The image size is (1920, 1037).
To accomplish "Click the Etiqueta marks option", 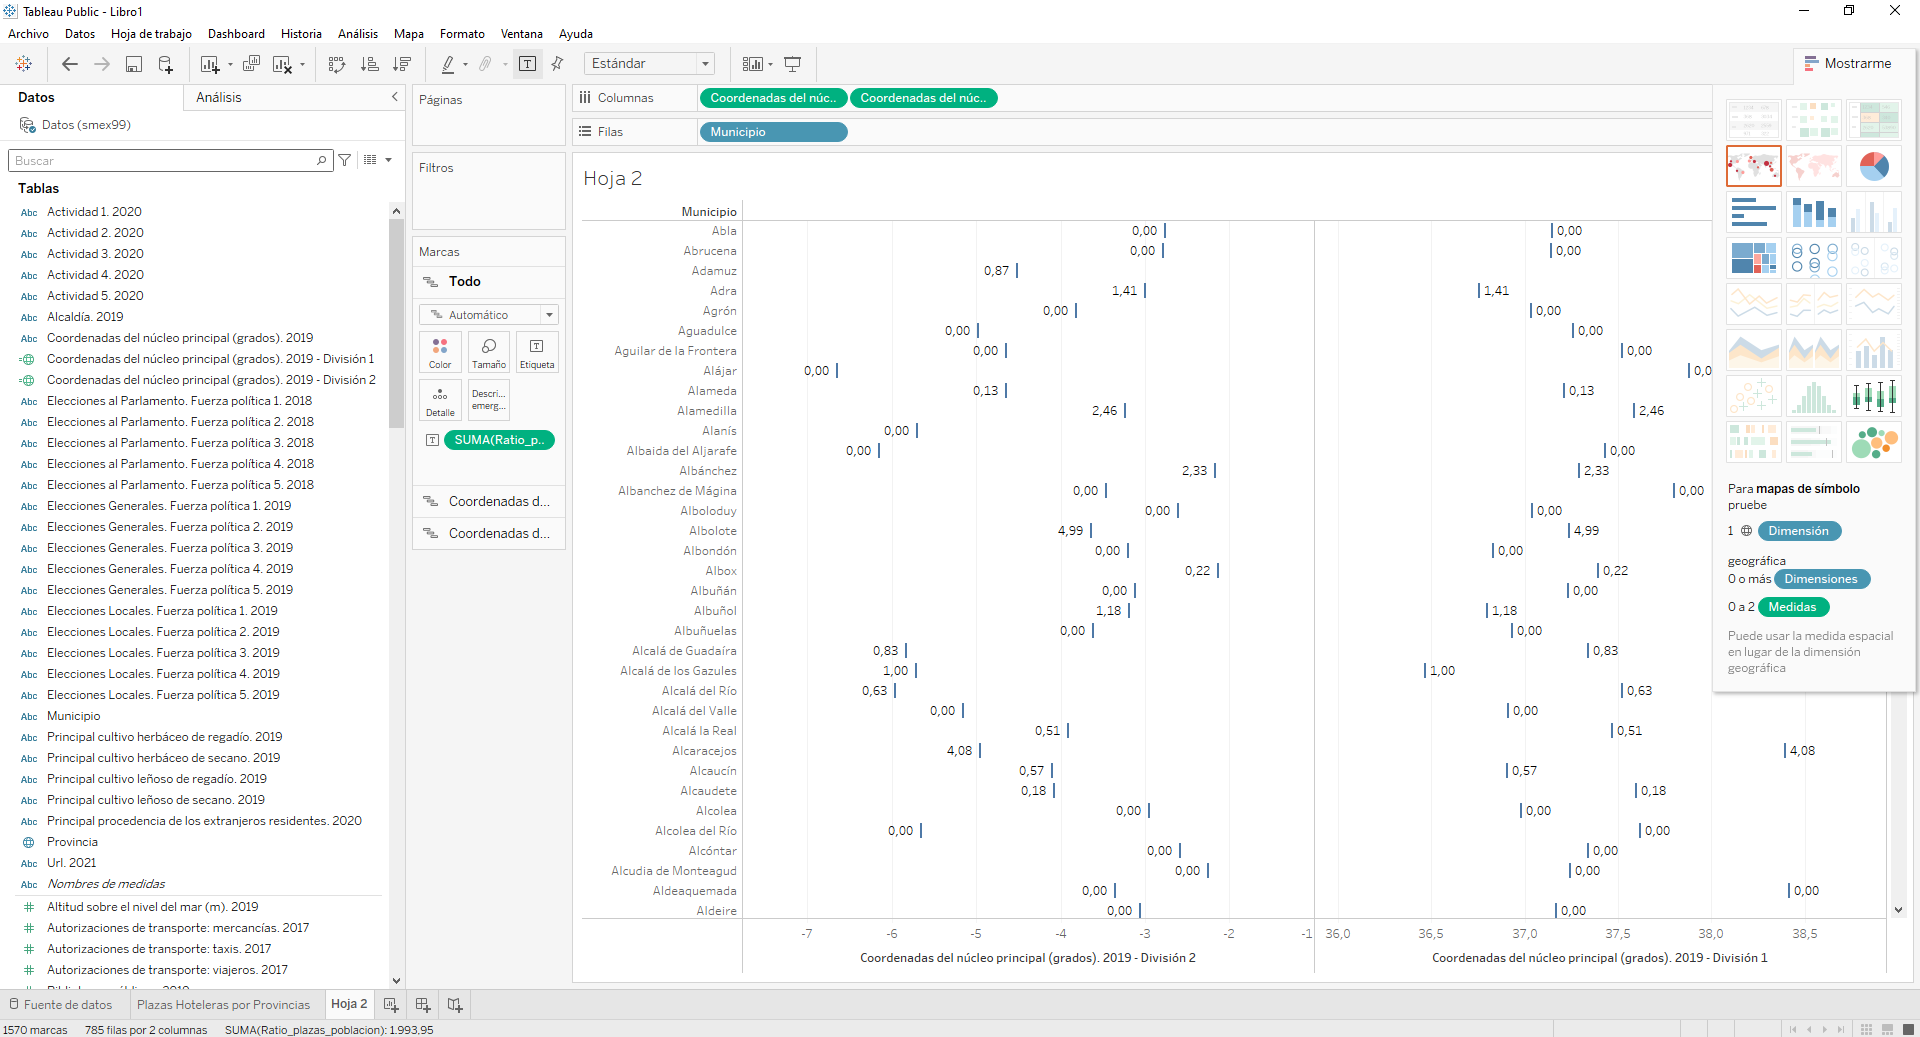I will pos(537,352).
